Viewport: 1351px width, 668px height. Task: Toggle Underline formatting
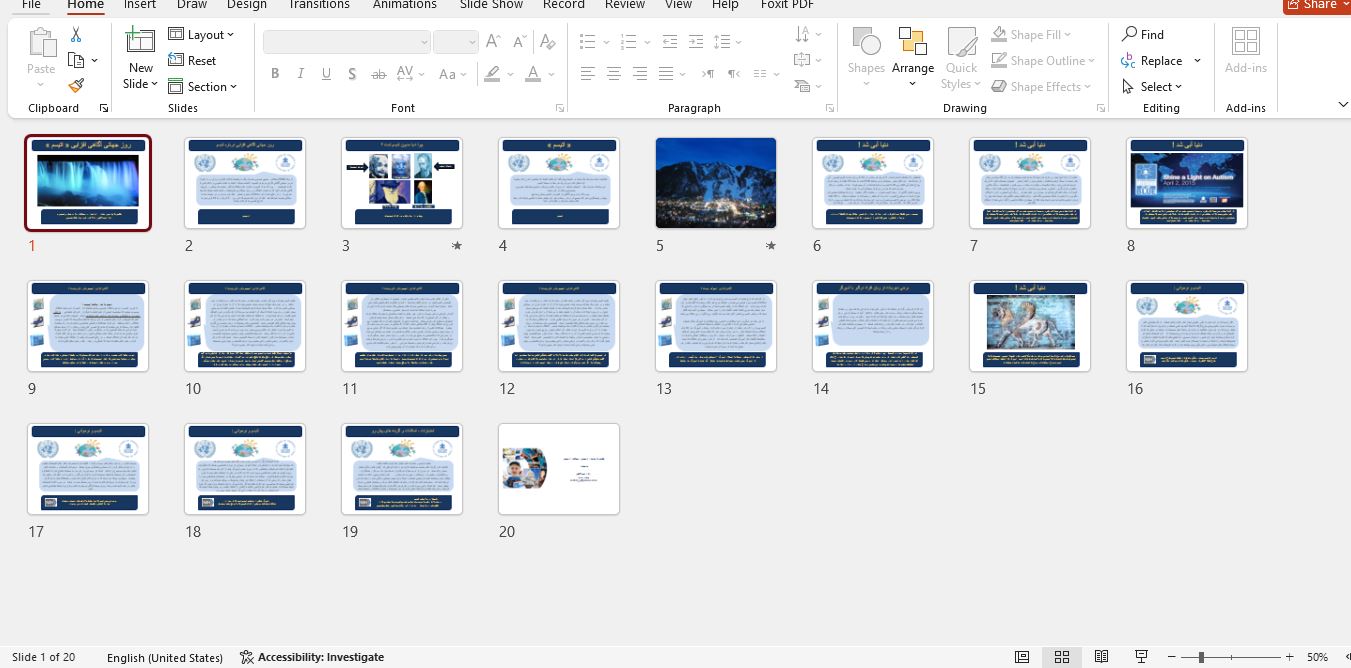pyautogui.click(x=326, y=74)
